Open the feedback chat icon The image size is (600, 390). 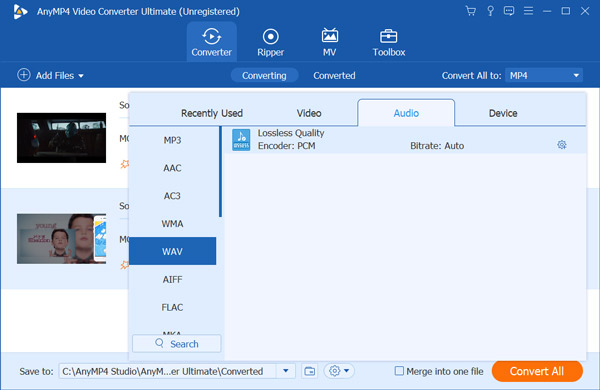[509, 11]
